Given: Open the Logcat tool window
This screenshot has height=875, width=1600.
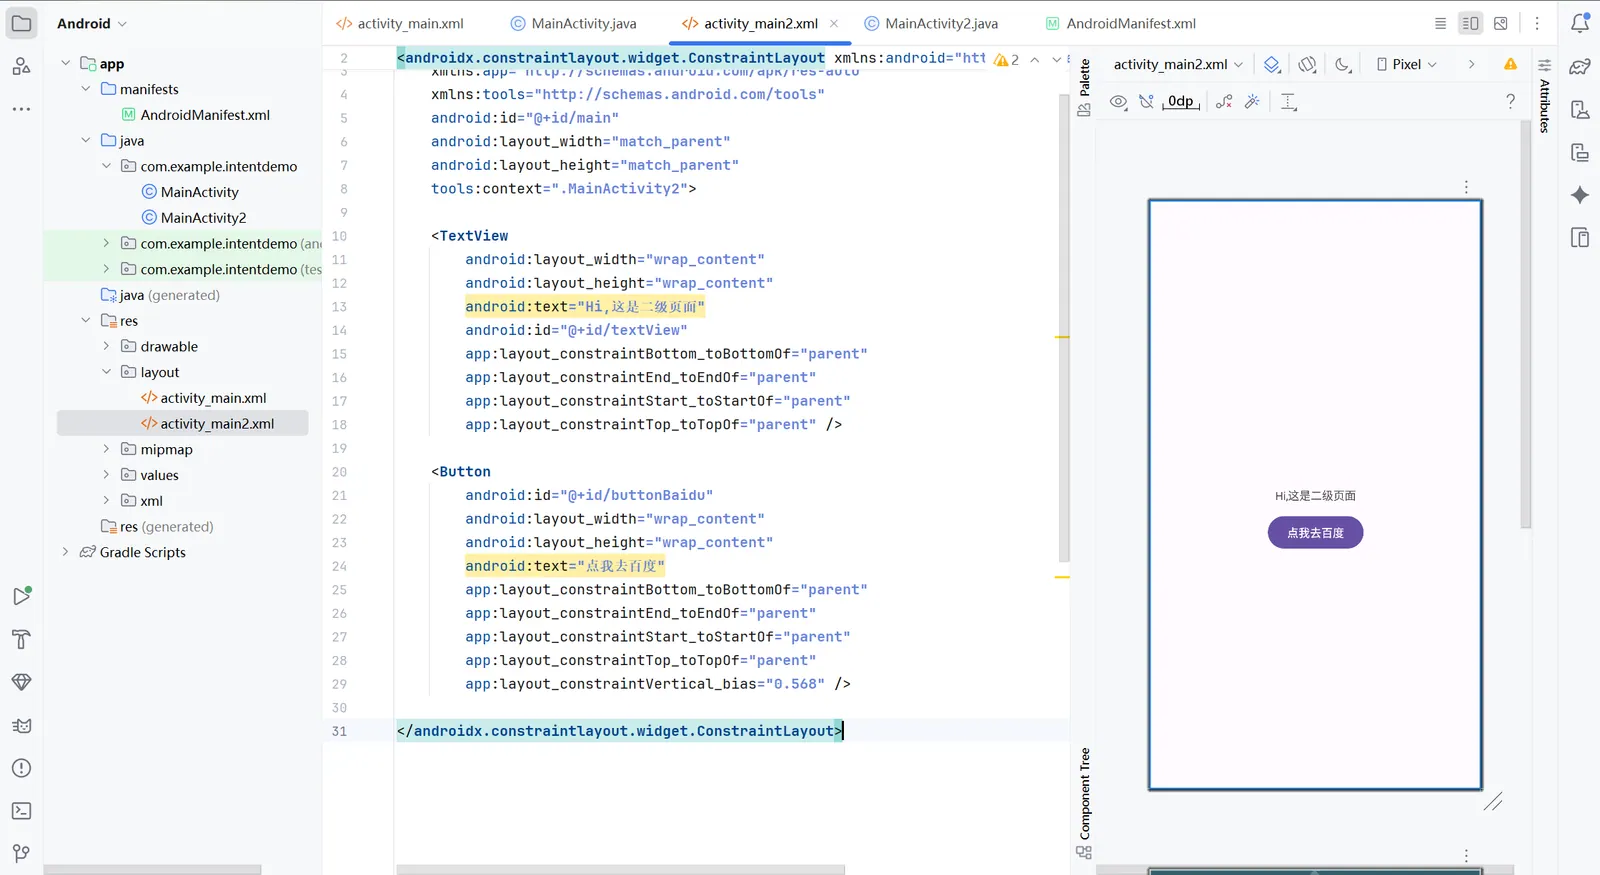Looking at the screenshot, I should (21, 726).
